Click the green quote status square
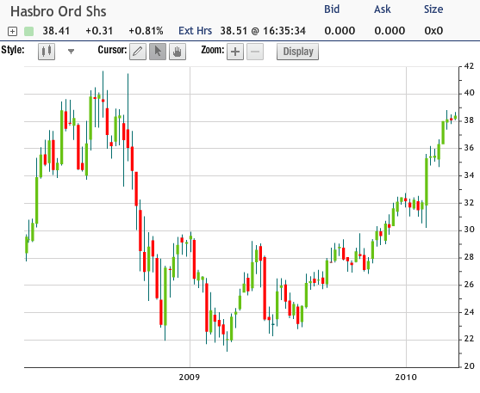Viewport: 480px width, 393px height. (29, 31)
